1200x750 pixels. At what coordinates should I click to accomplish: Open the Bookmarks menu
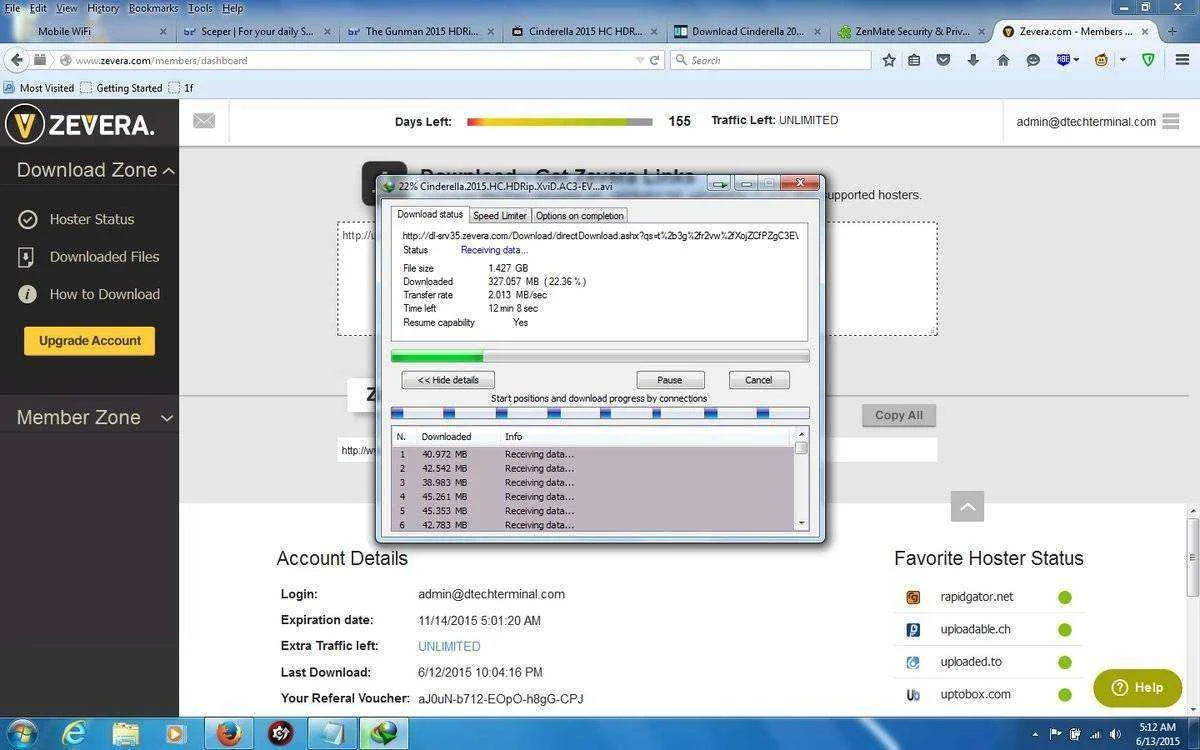point(153,8)
